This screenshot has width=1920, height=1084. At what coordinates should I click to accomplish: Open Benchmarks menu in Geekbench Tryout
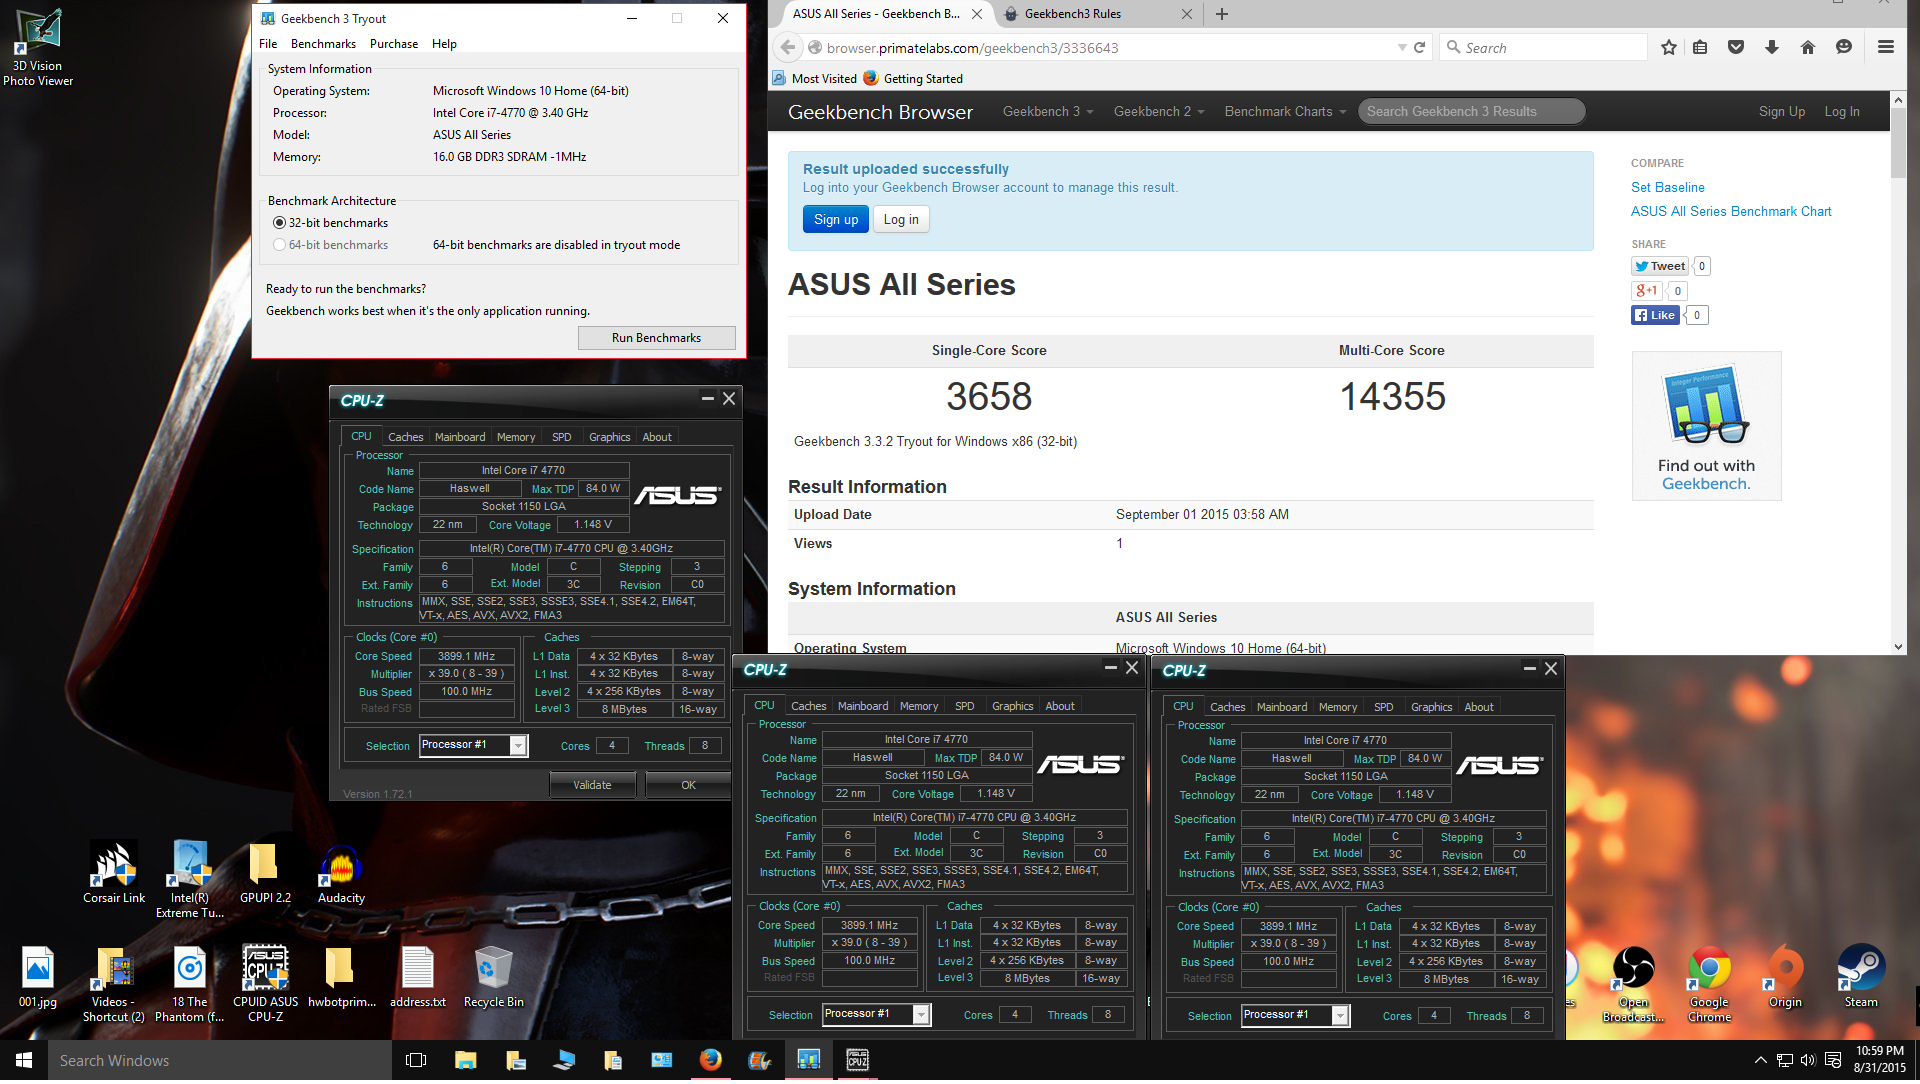pyautogui.click(x=323, y=44)
